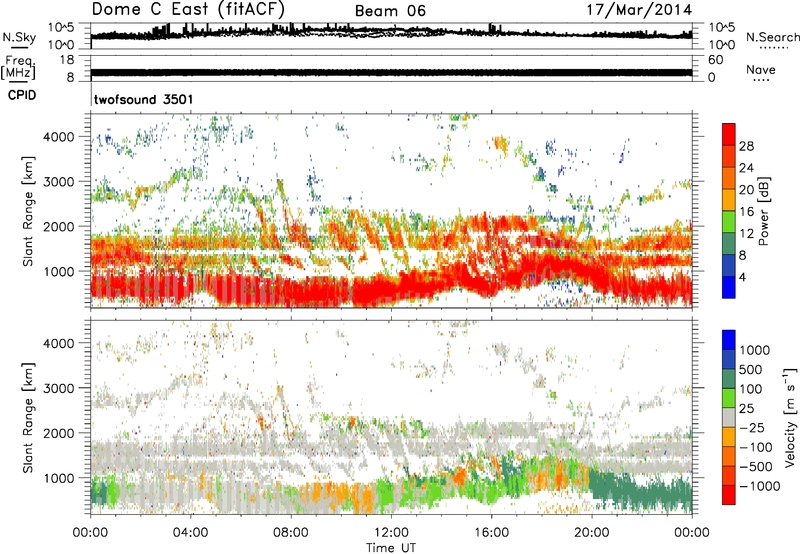Click the frequency band in the Freq panel

click(x=391, y=72)
